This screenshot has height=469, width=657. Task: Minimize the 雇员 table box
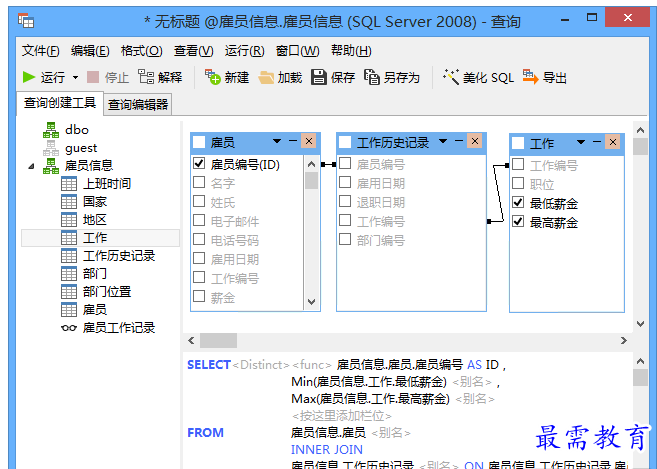[293, 141]
